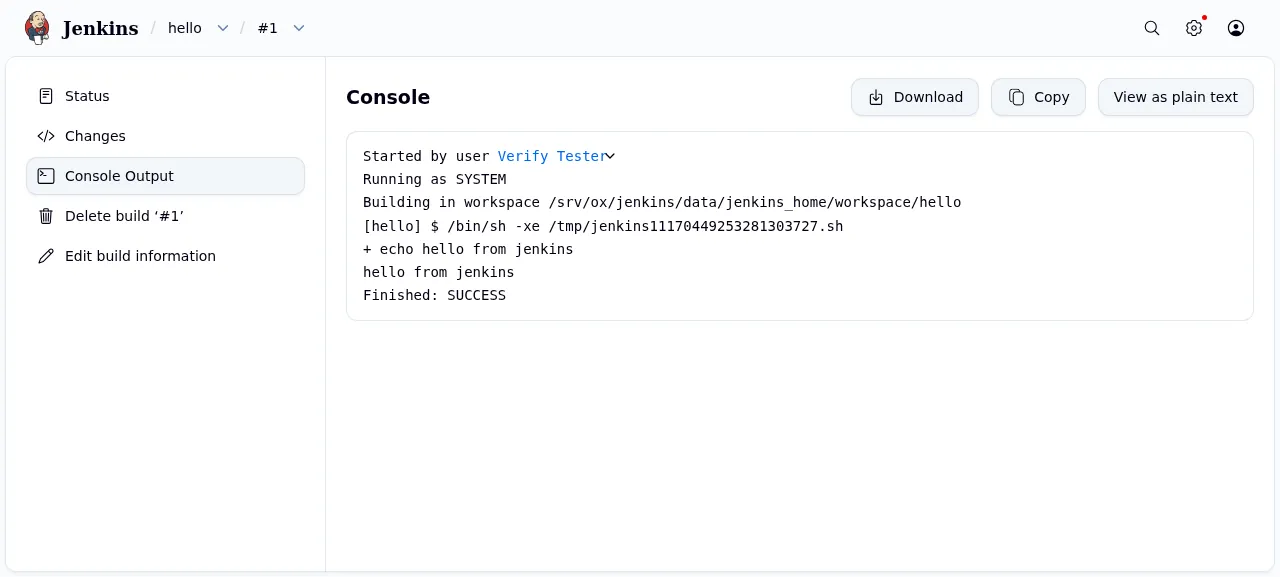The height and width of the screenshot is (577, 1280).
Task: Click the Console heading text
Action: click(388, 97)
